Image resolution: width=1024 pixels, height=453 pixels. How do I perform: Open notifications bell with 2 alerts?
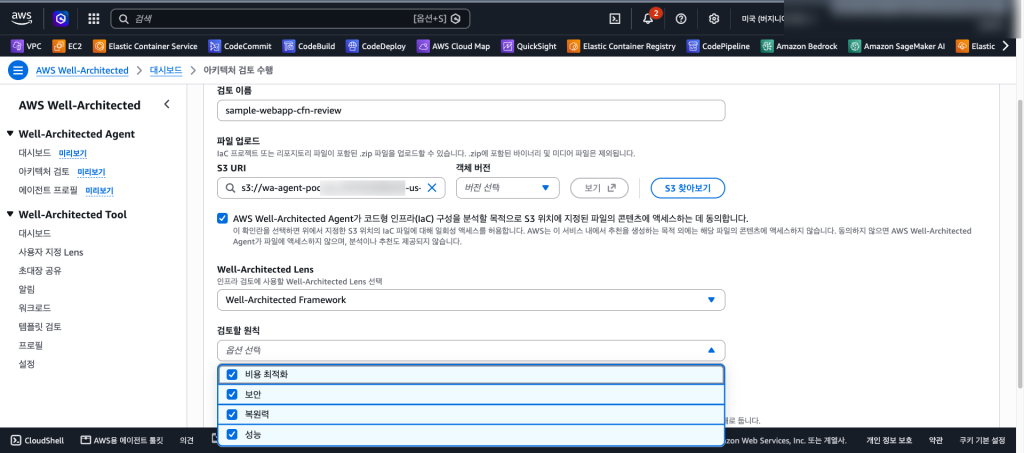point(648,18)
